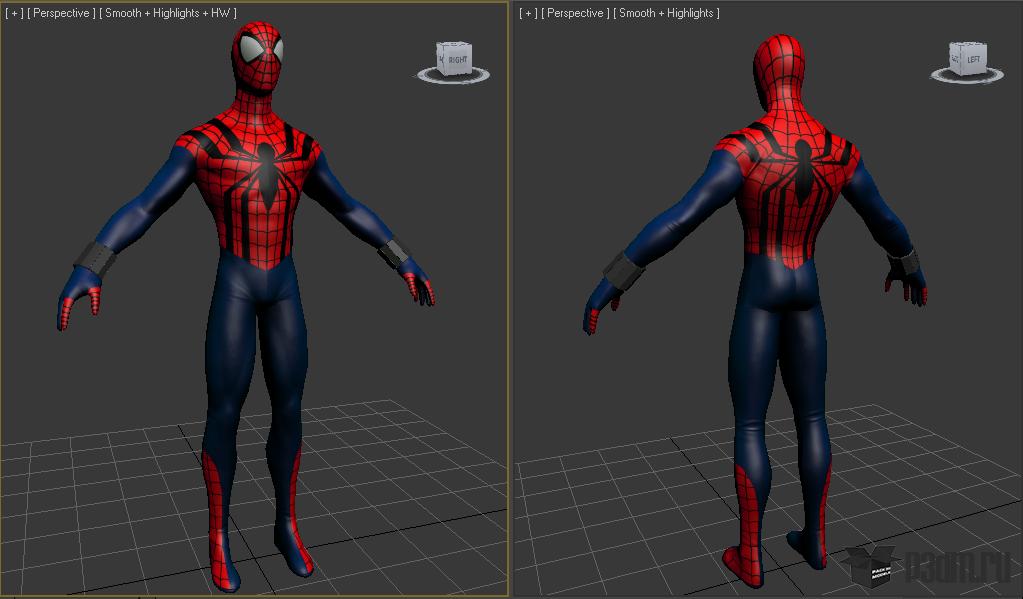Click the LEFT face of the right ViewCube

click(x=973, y=60)
